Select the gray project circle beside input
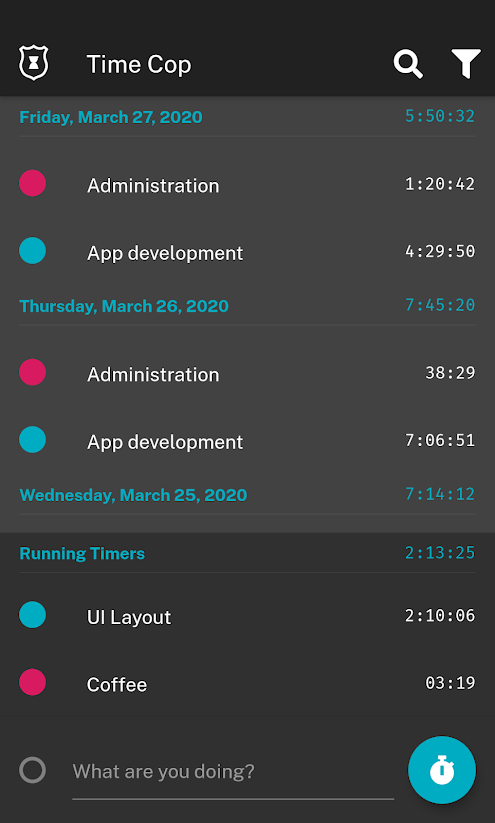The height and width of the screenshot is (823, 495). point(33,770)
